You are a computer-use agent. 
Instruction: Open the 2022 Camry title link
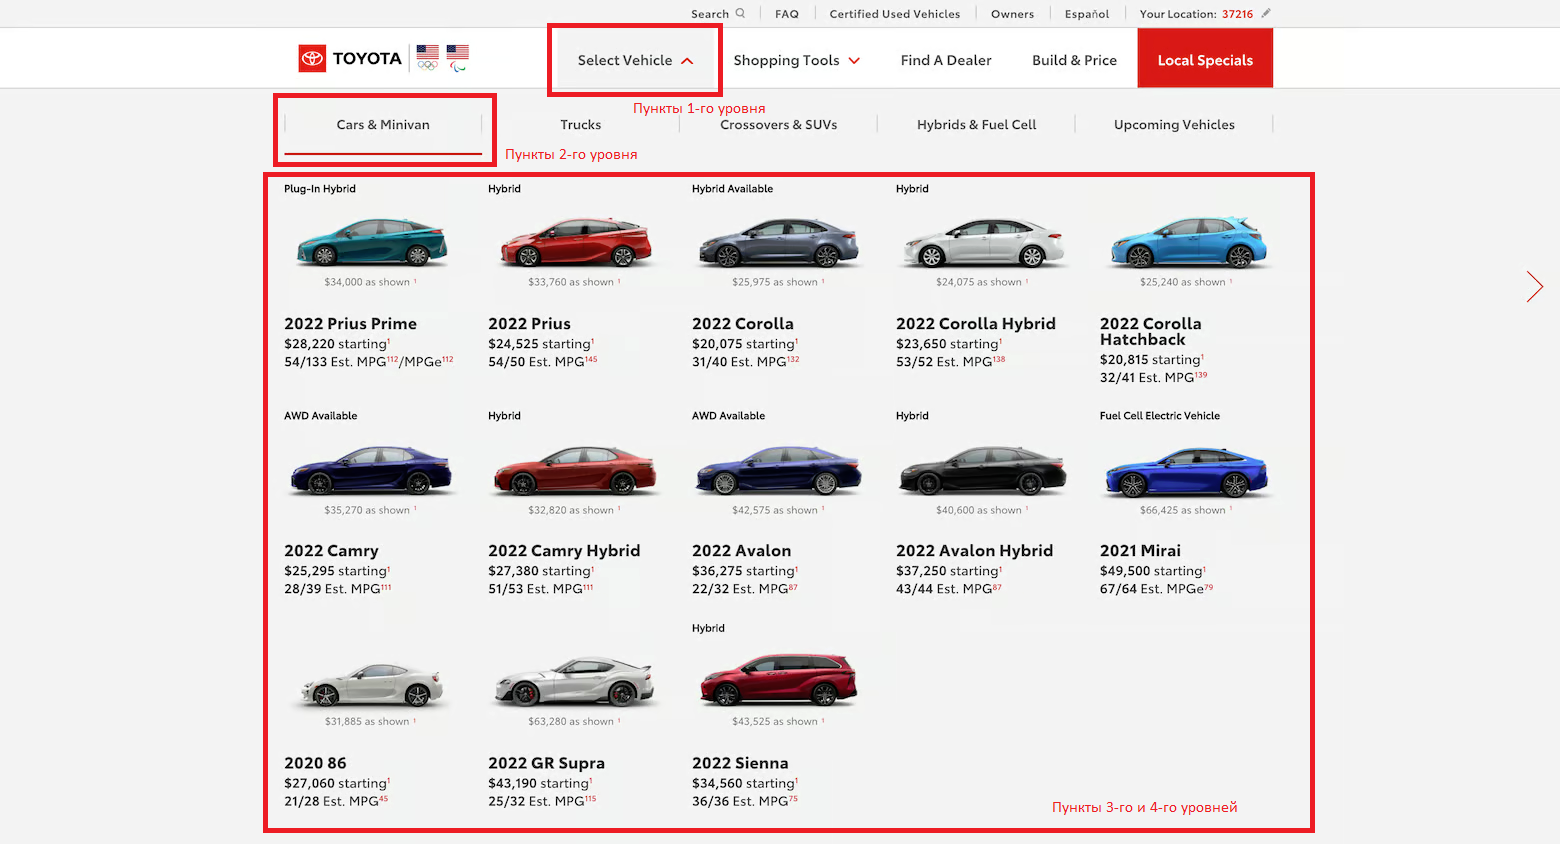click(331, 551)
